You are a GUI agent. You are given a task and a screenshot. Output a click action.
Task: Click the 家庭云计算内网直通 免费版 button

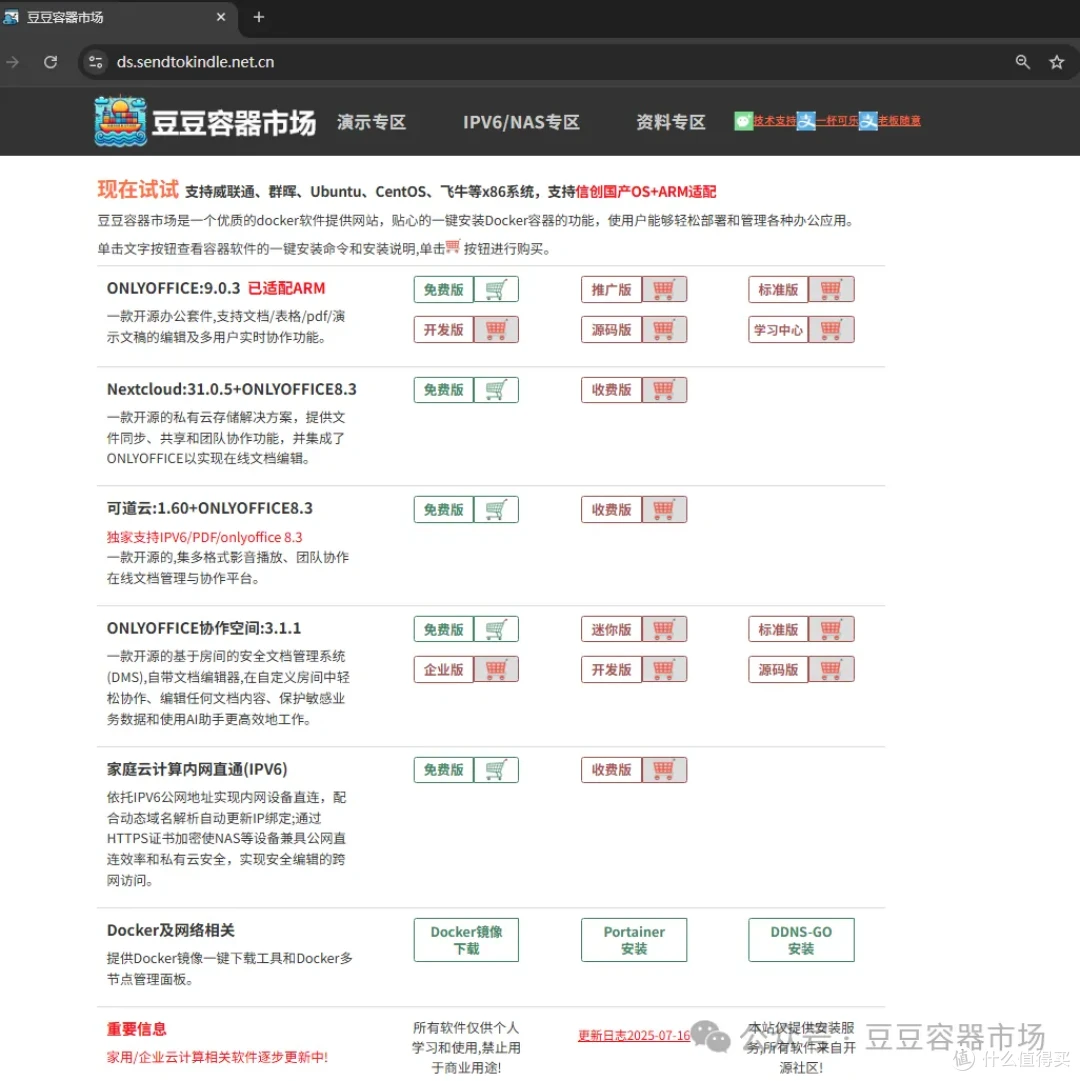coord(444,770)
